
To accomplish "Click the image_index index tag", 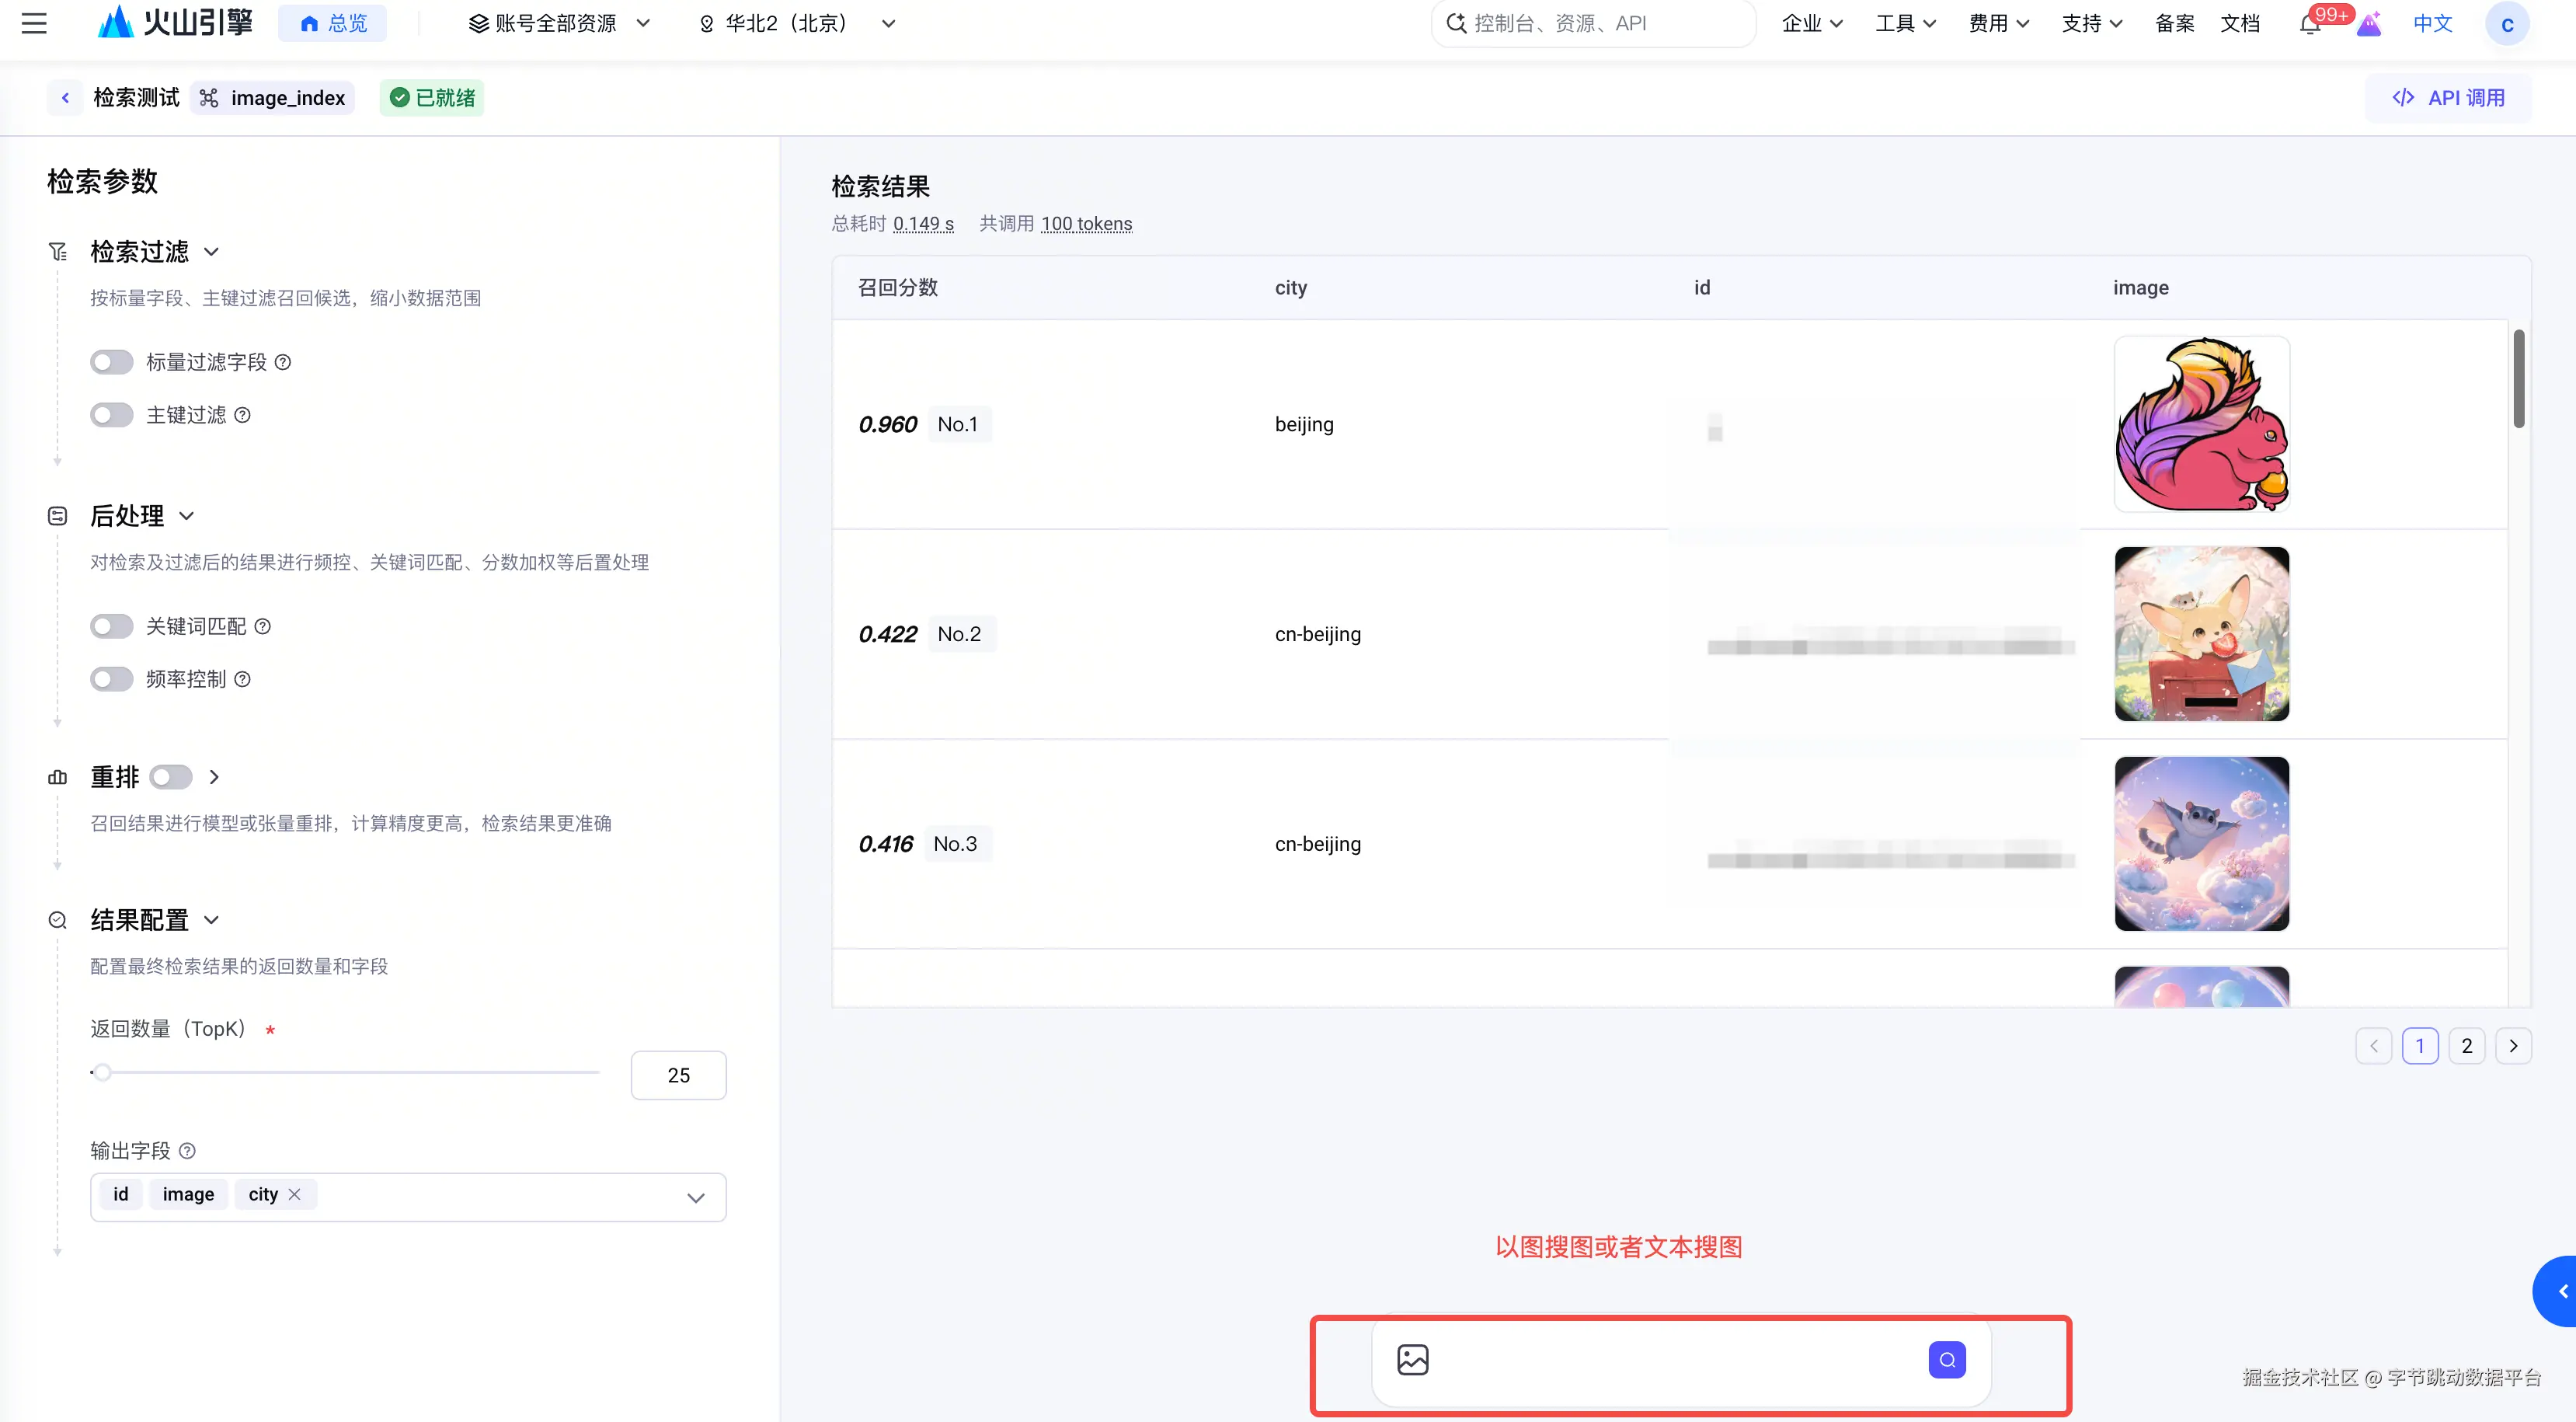I will click(x=273, y=97).
